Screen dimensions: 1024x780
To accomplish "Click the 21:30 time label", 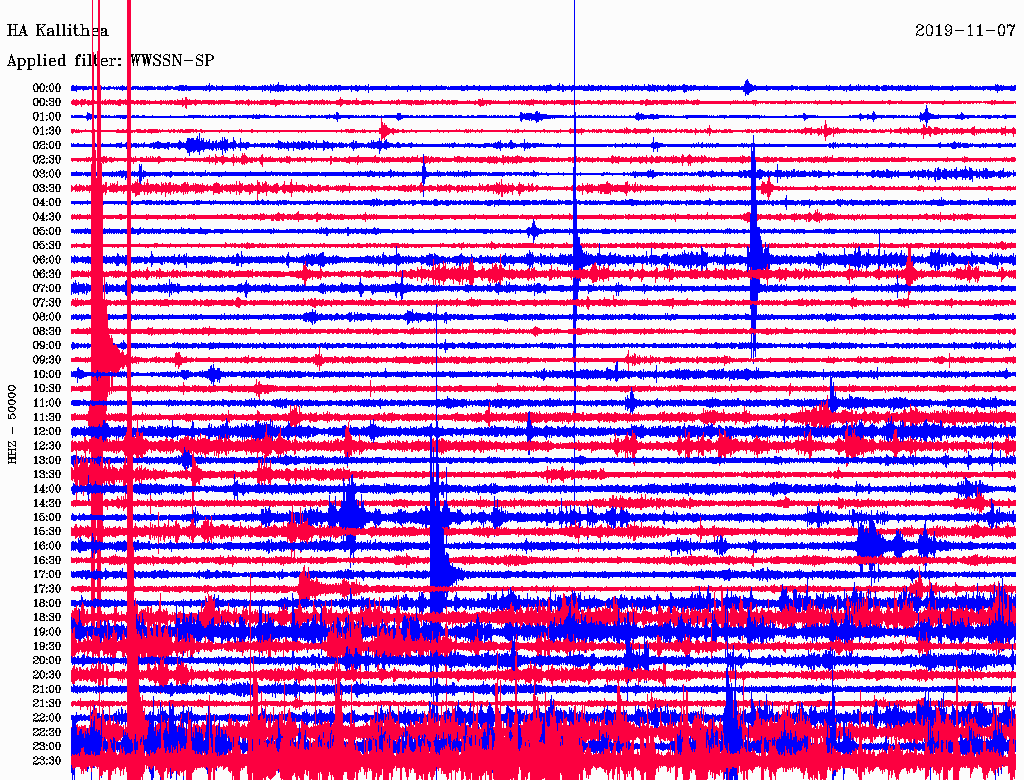I will tap(47, 703).
